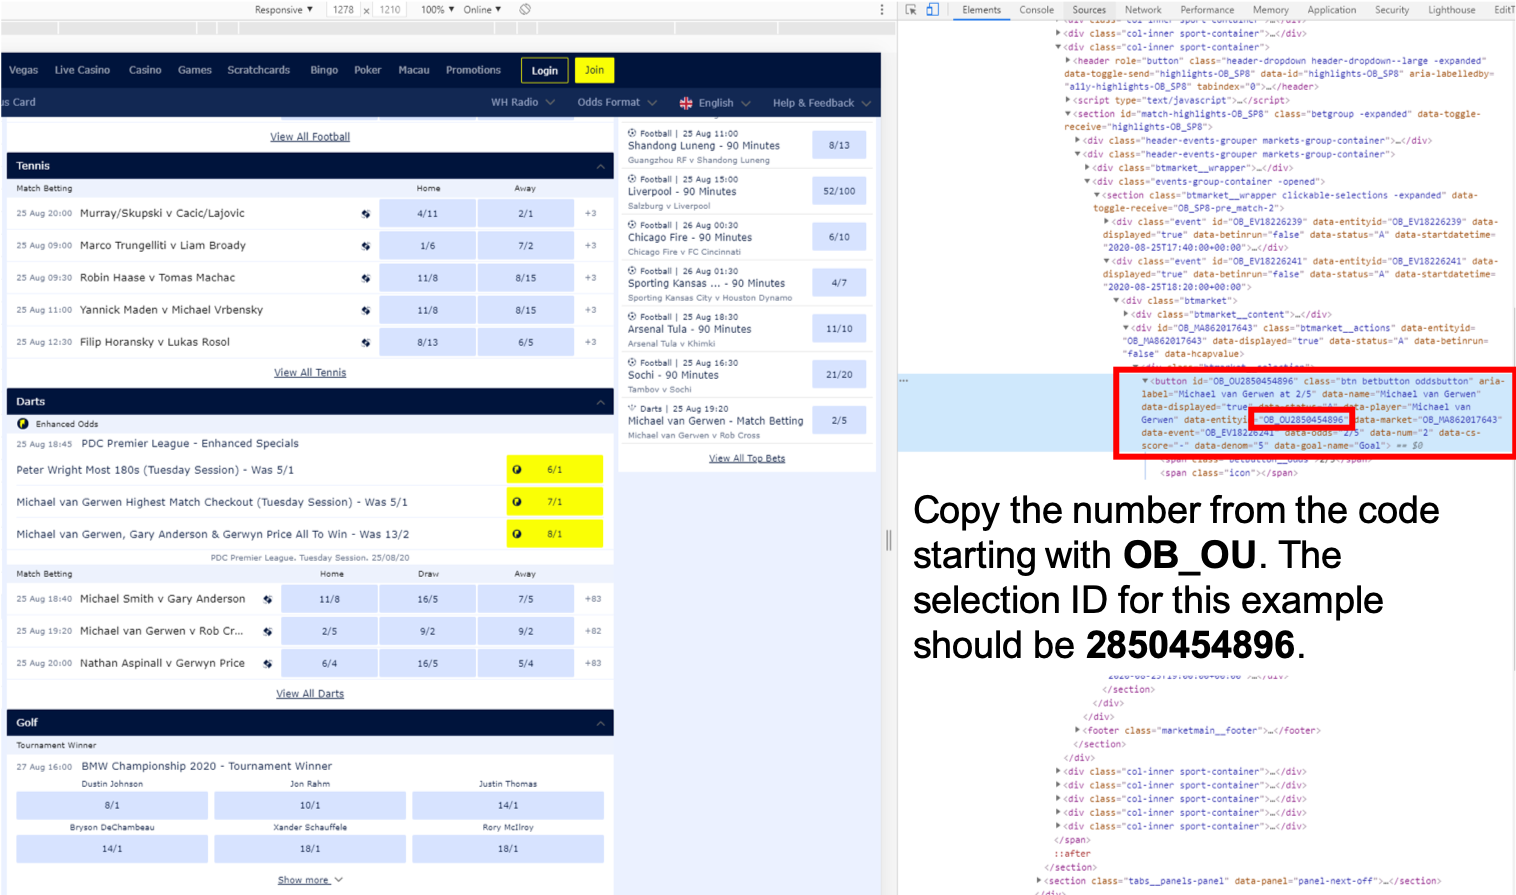Viewport: 1516px width, 895px height.
Task: Open the Vegas menu item
Action: [x=23, y=70]
